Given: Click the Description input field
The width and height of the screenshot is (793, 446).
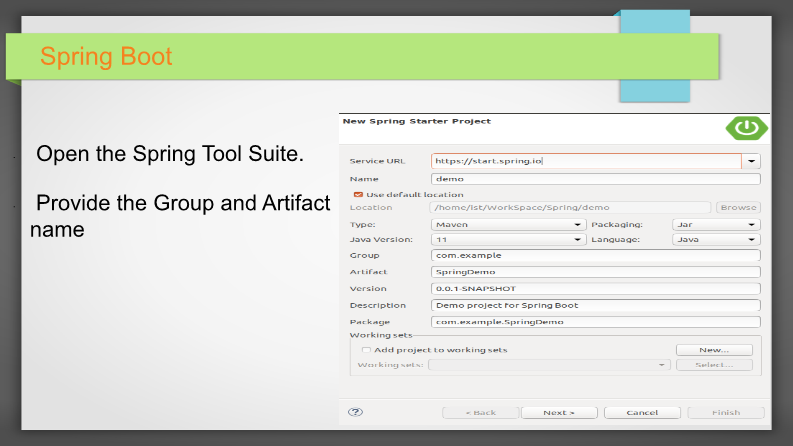Looking at the screenshot, I should (596, 305).
